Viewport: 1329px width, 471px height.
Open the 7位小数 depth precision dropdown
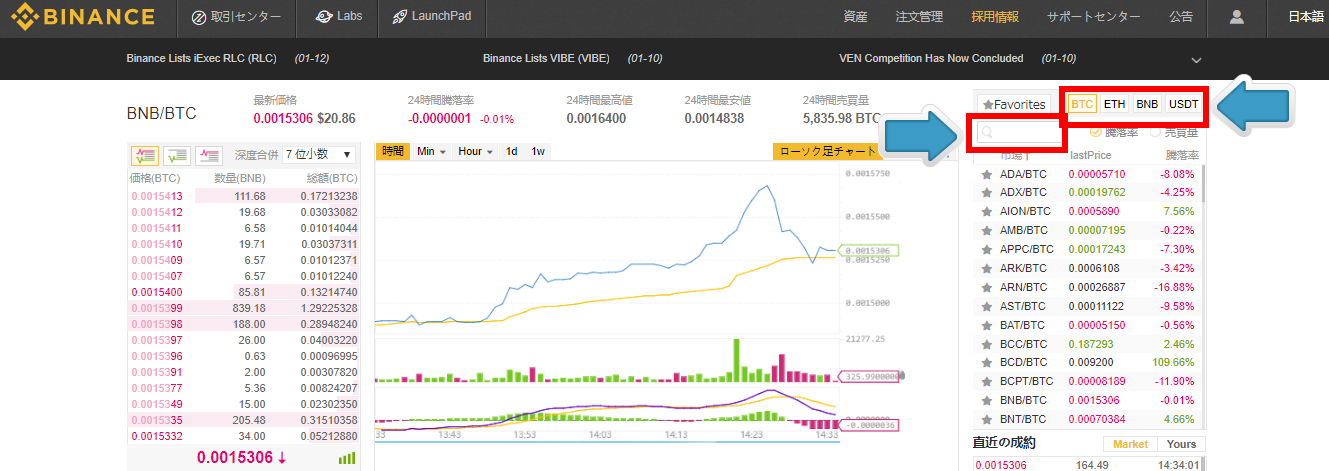pyautogui.click(x=319, y=154)
